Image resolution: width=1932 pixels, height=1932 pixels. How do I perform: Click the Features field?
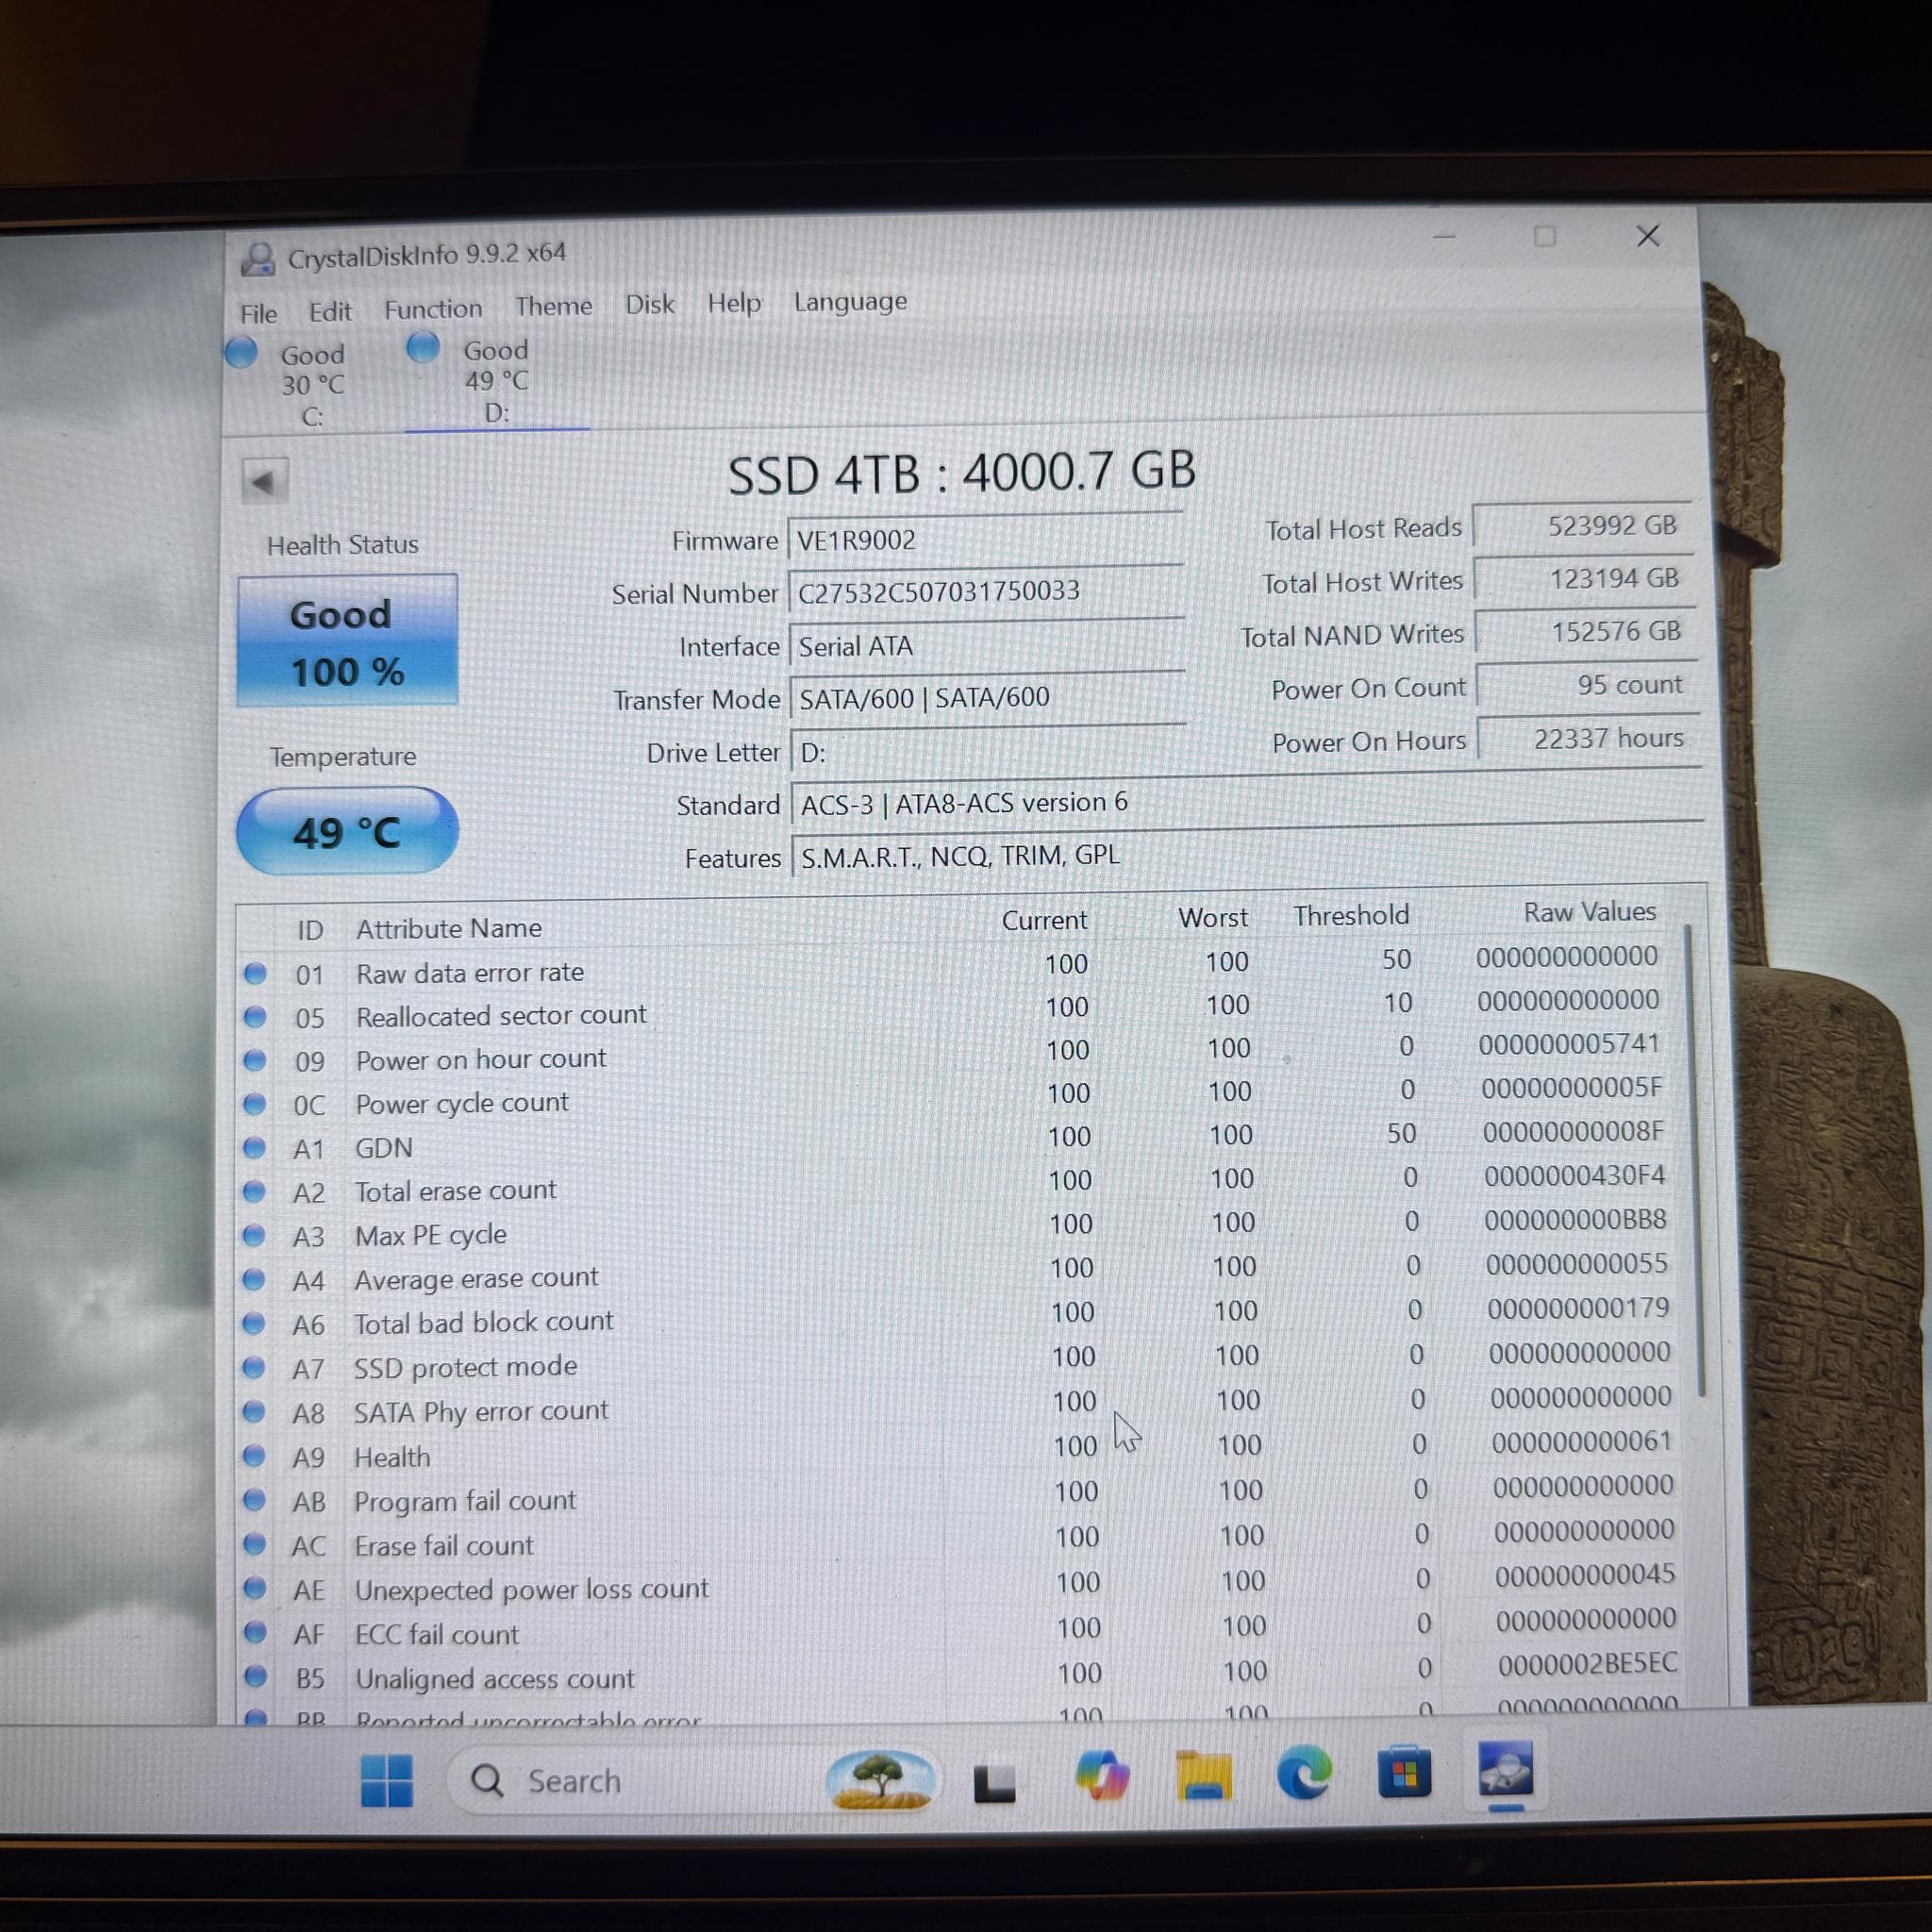click(x=1247, y=854)
